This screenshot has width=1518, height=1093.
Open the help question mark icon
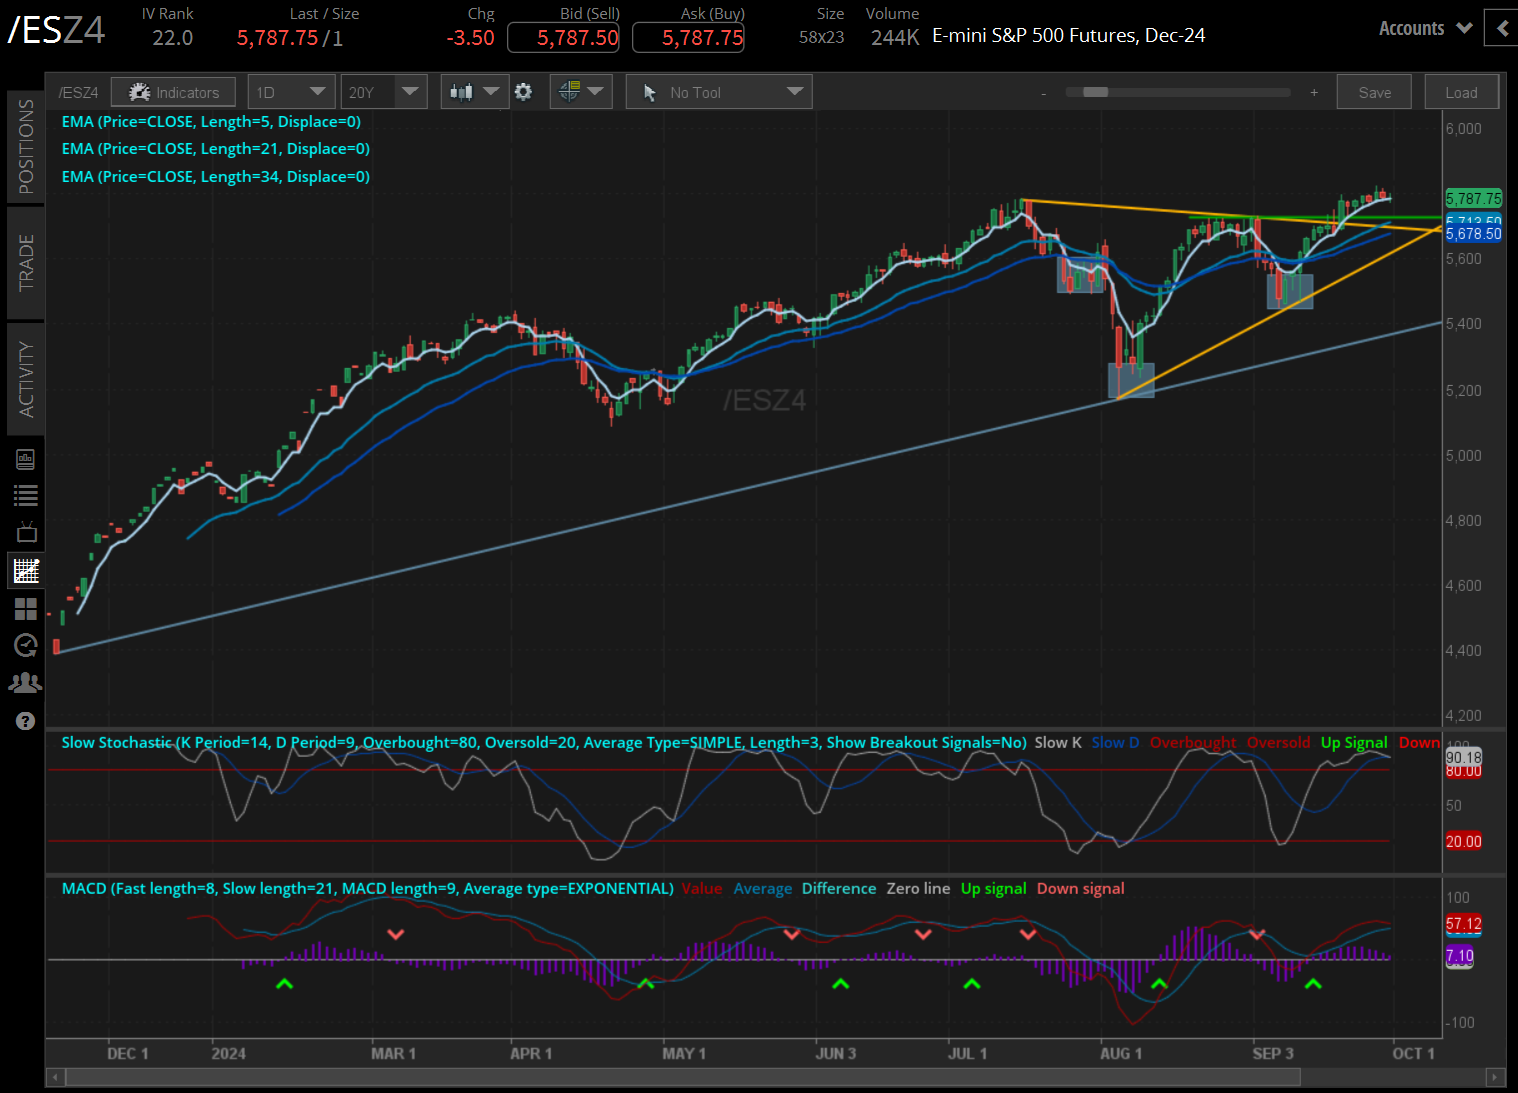[x=26, y=721]
